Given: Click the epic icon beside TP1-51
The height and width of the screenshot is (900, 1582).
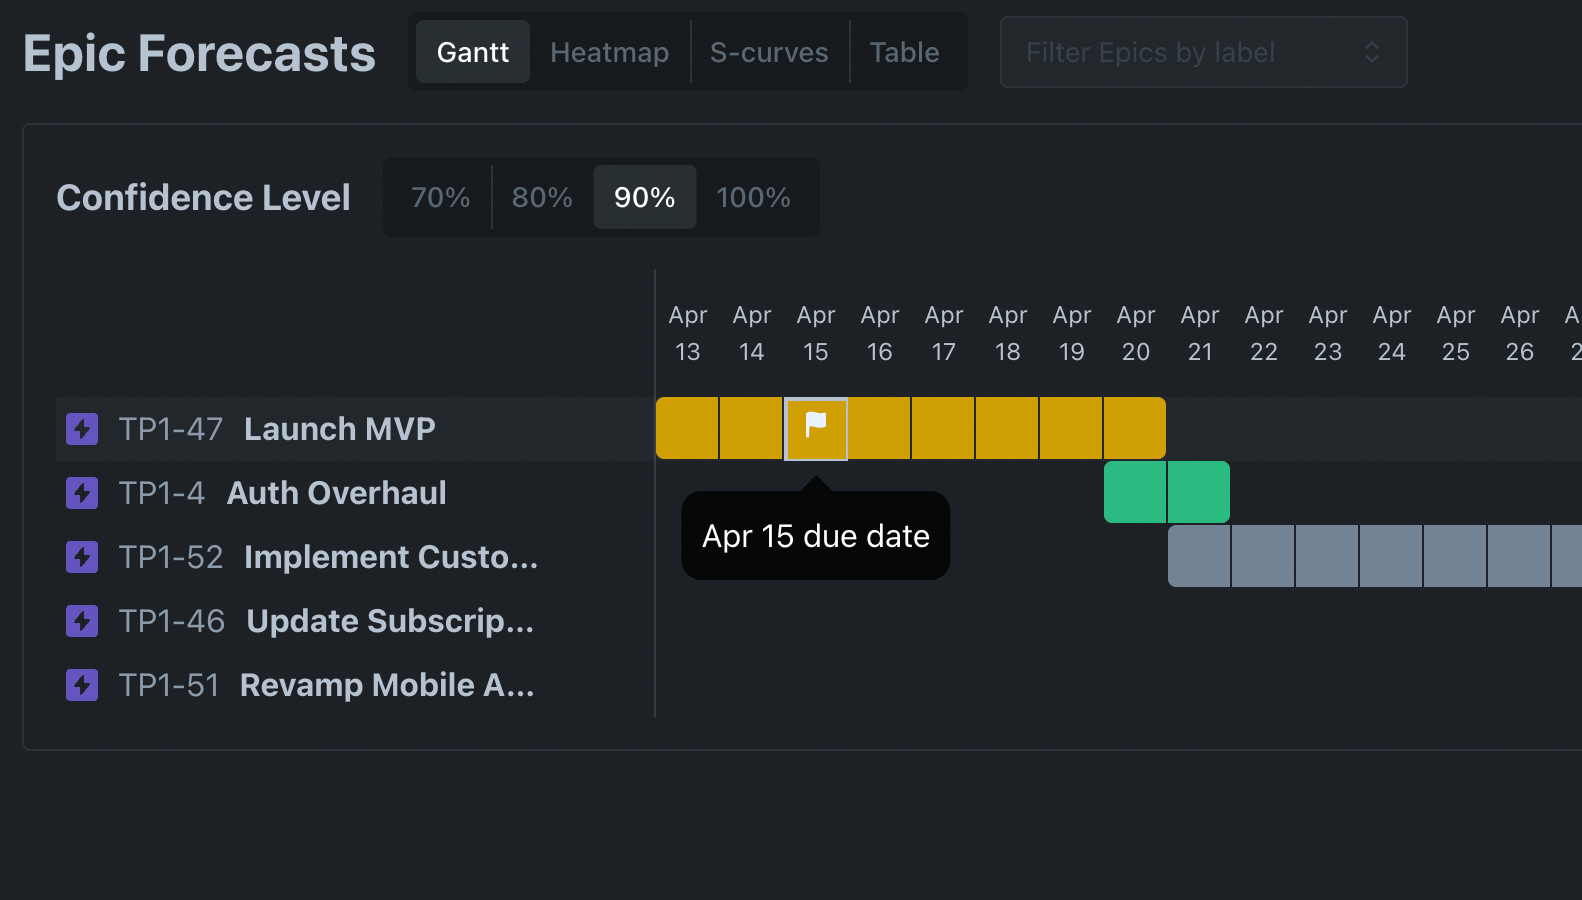Looking at the screenshot, I should point(82,685).
